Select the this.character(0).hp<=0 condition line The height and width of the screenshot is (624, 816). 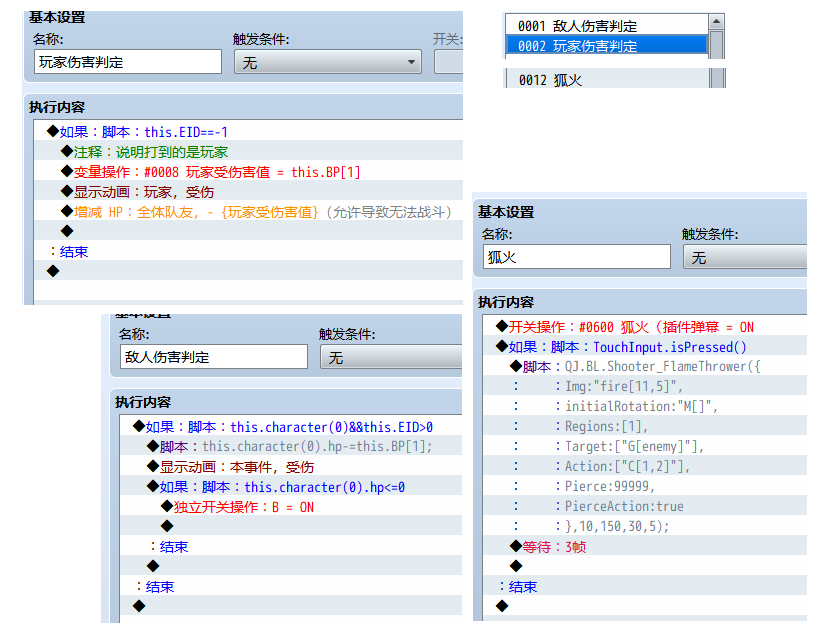[x=291, y=487]
